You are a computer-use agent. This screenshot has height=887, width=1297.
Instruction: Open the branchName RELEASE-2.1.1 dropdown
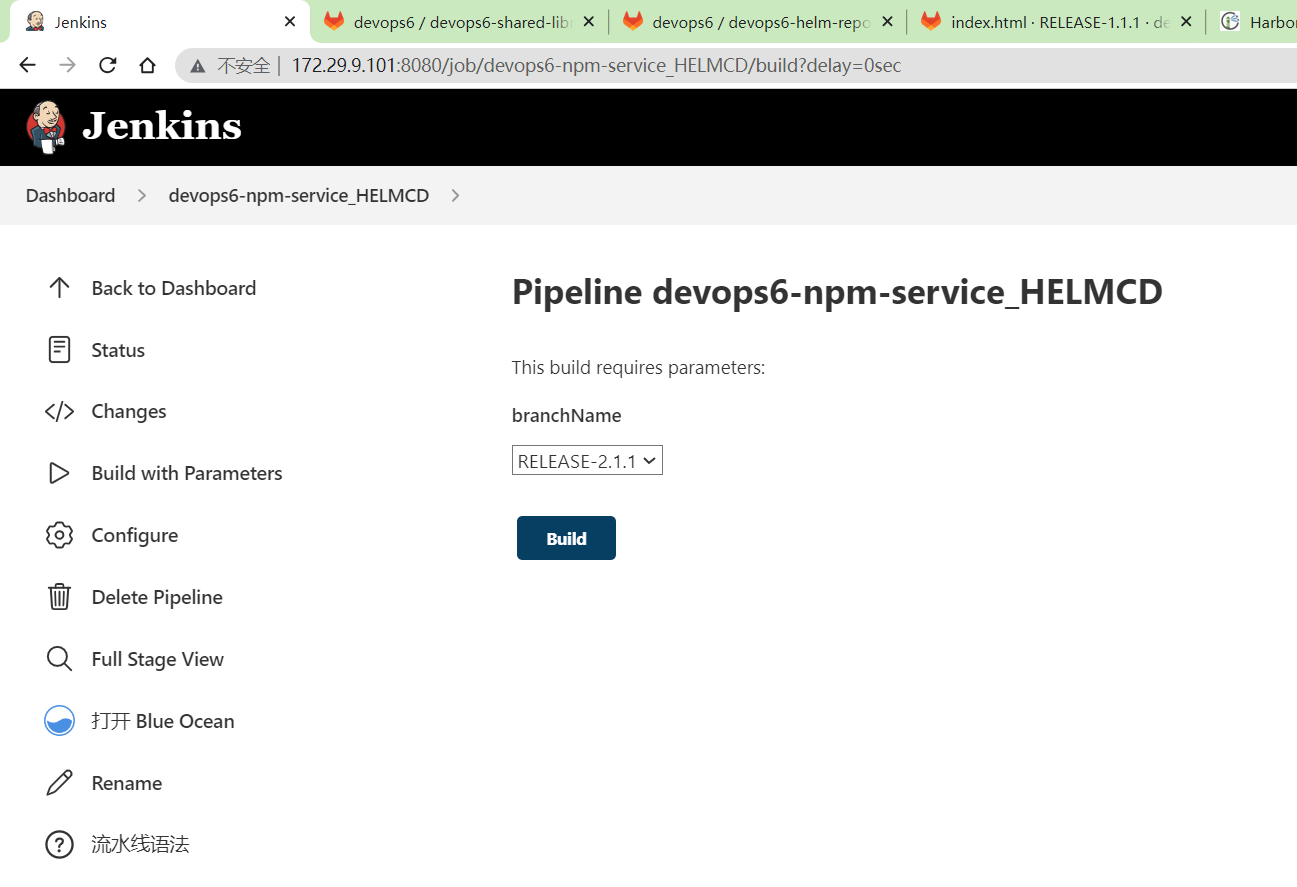pos(587,461)
